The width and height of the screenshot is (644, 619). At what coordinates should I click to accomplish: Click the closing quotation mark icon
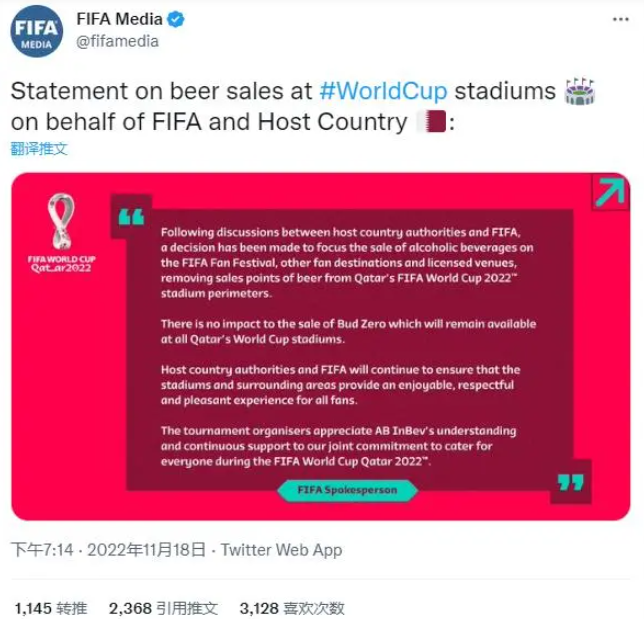point(570,482)
